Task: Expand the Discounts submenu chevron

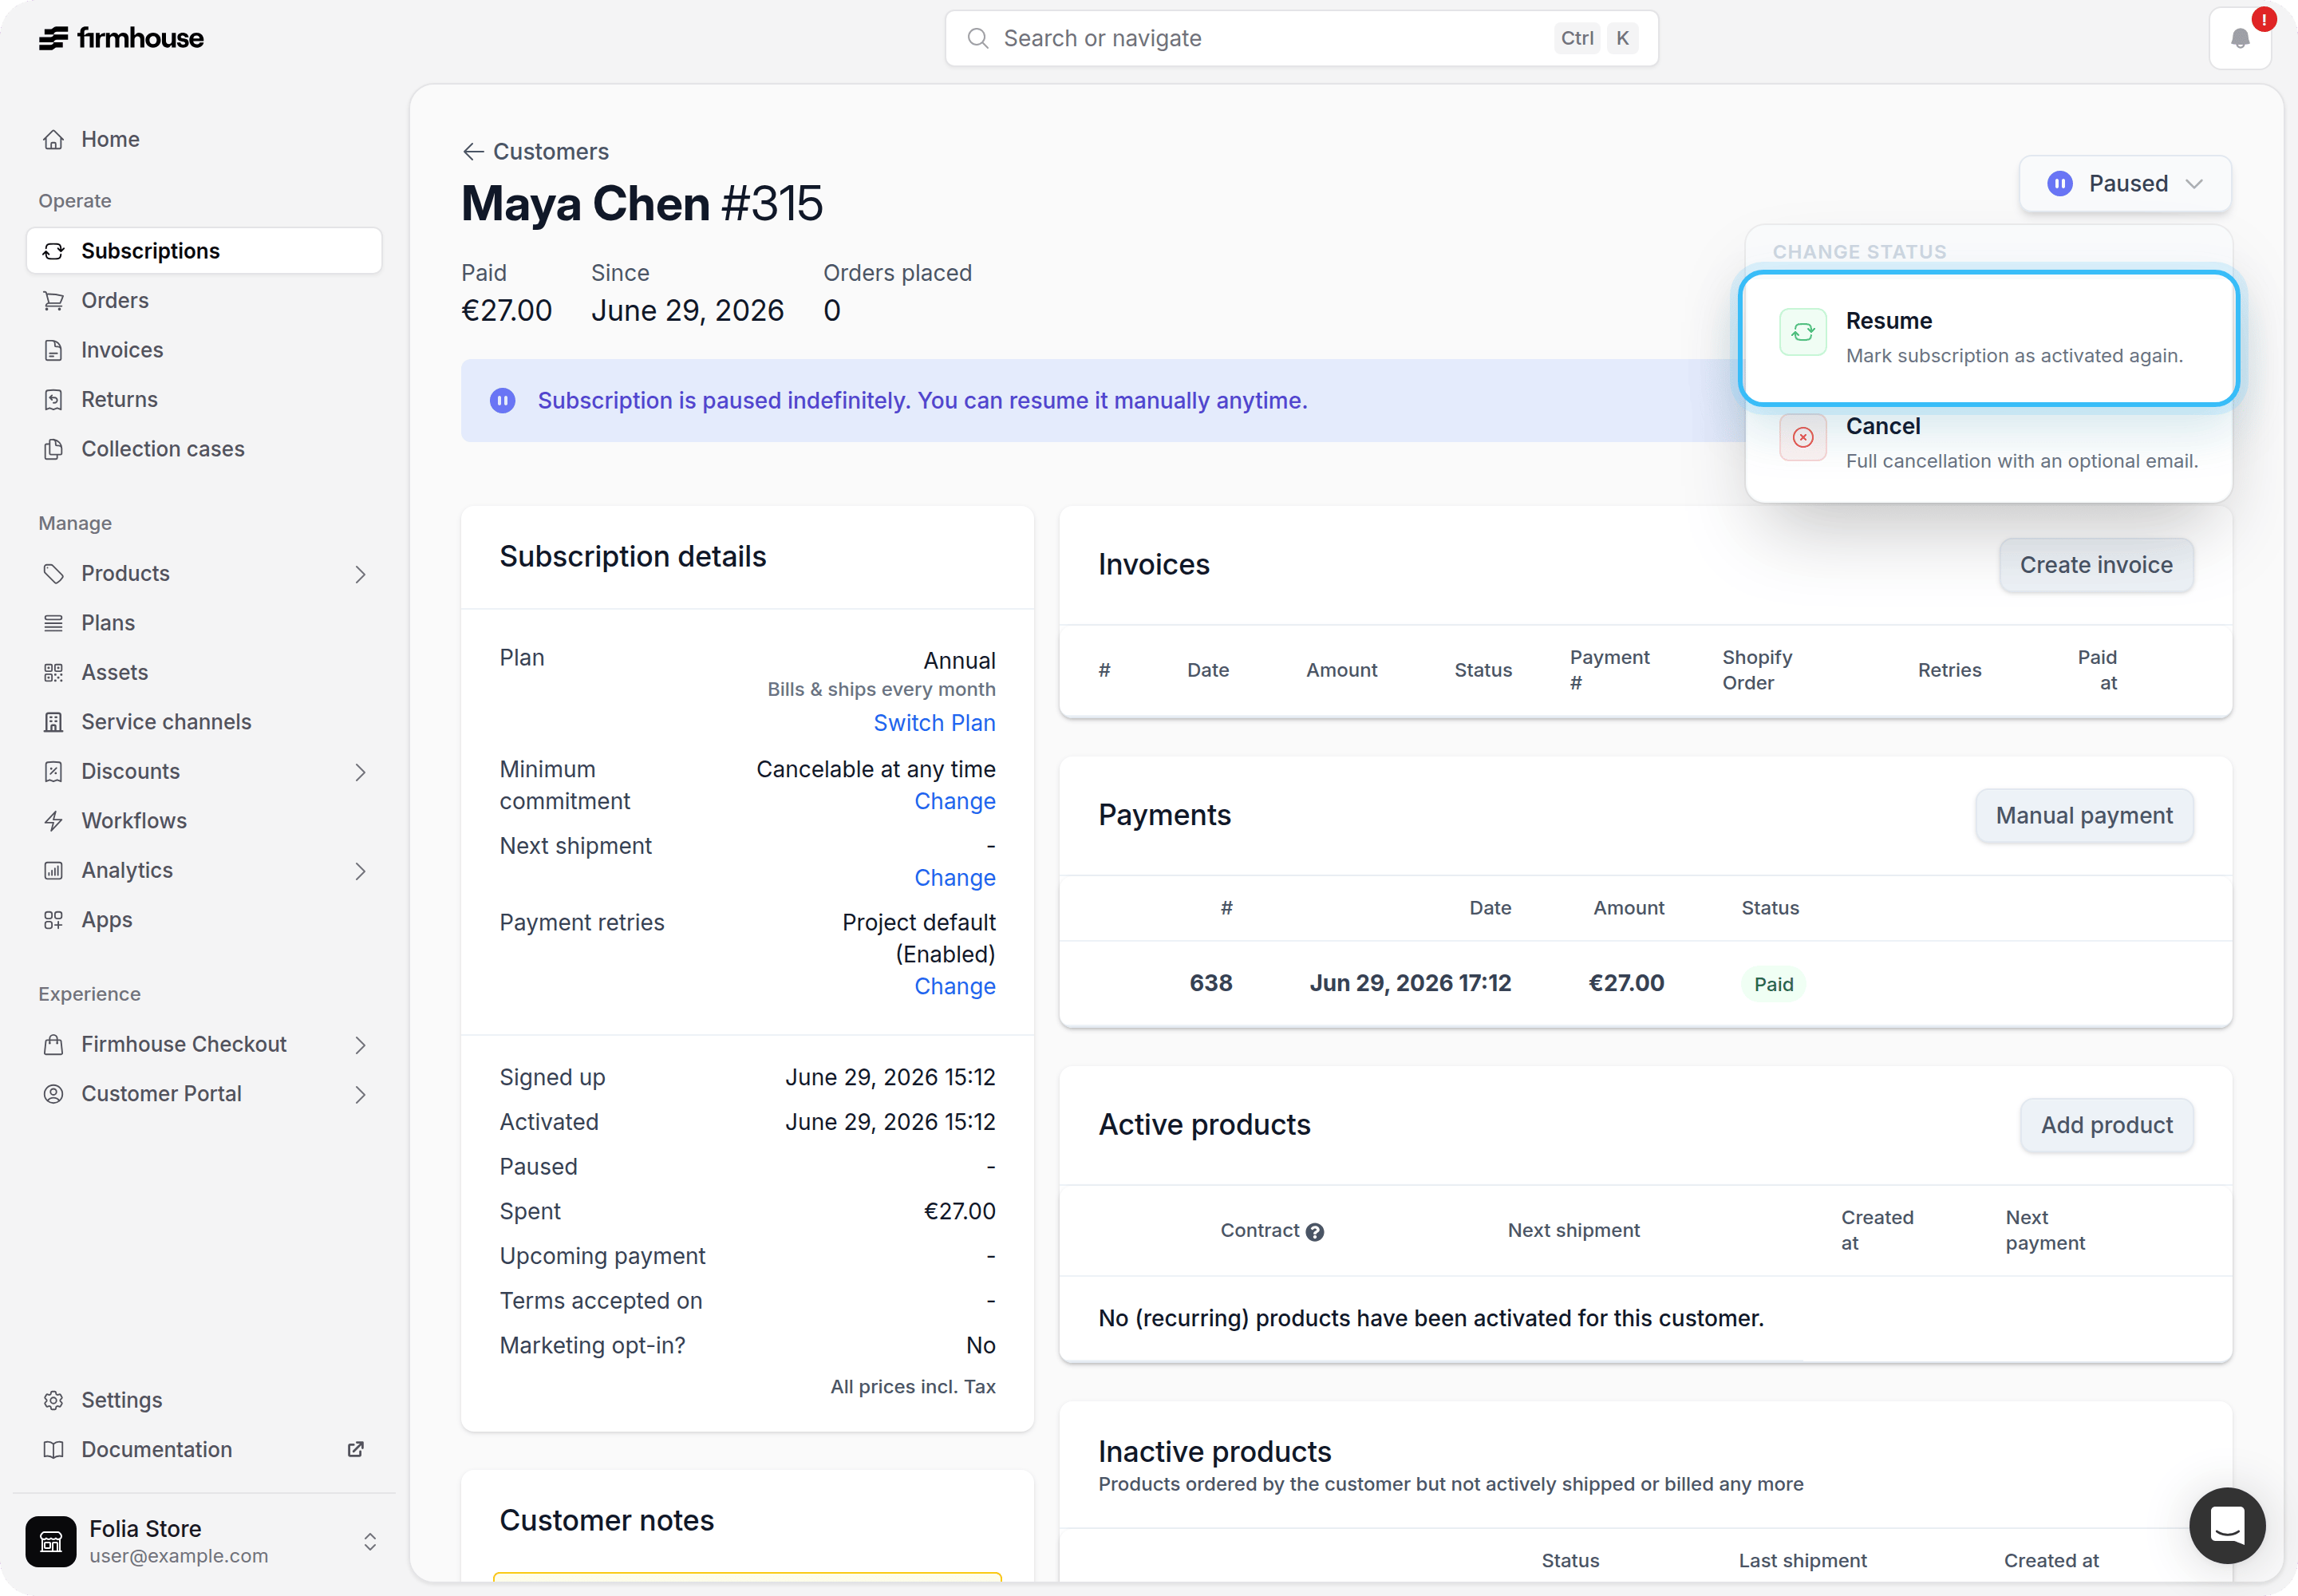Action: coord(360,772)
